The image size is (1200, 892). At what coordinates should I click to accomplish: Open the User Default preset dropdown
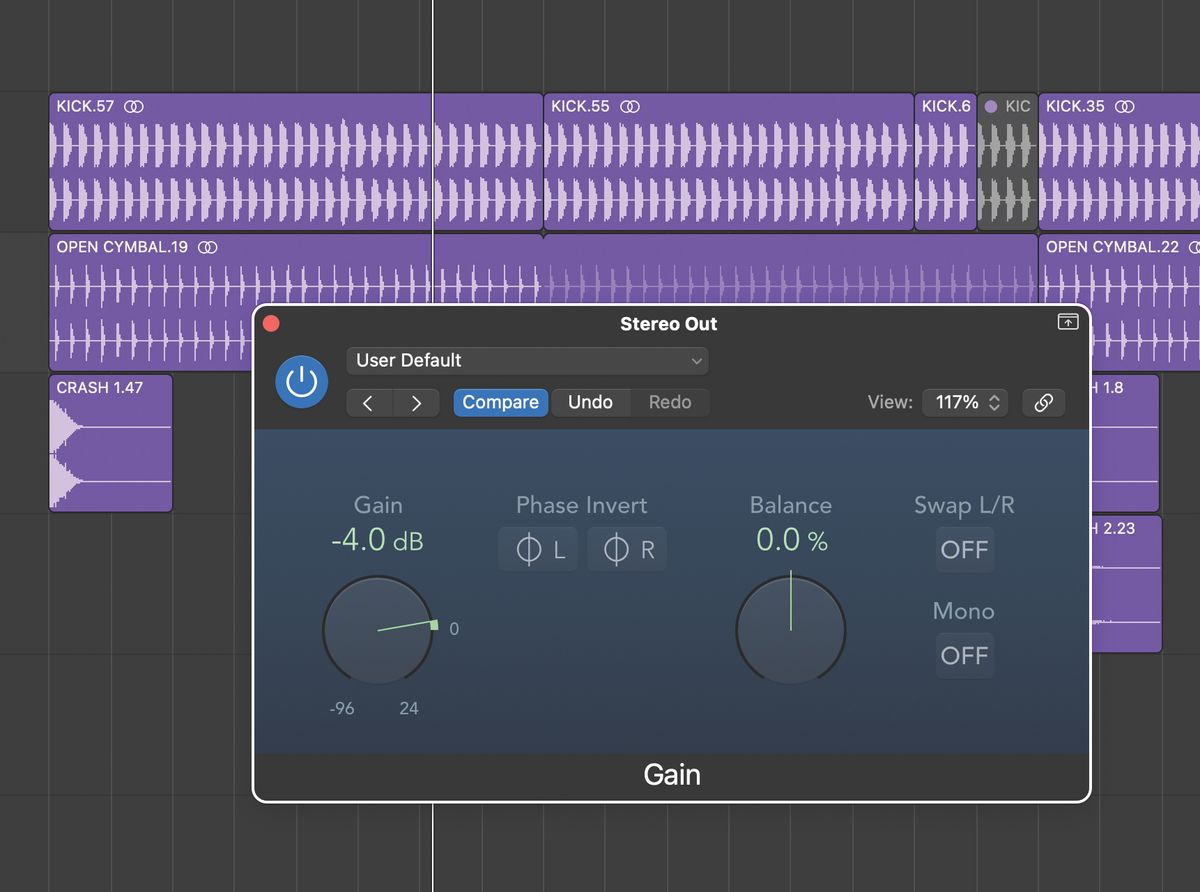pos(527,360)
